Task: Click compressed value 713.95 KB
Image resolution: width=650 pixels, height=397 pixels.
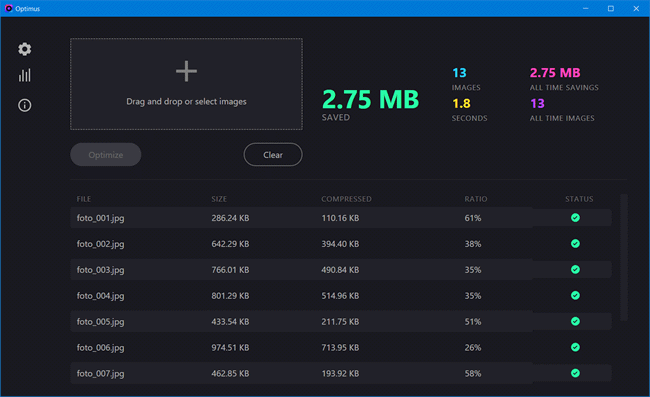Action: click(340, 347)
